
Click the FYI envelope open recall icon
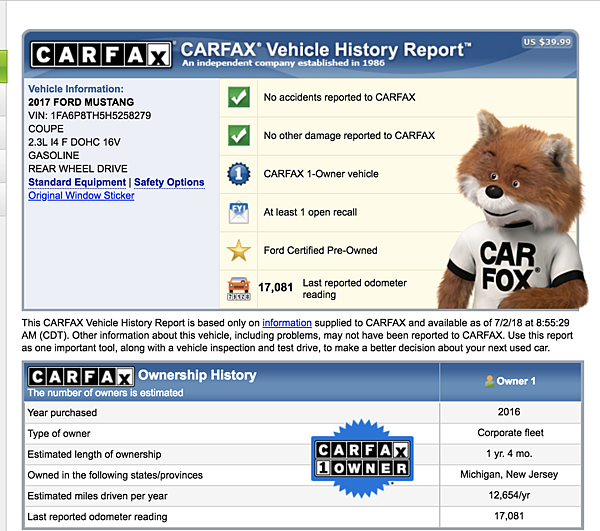(x=239, y=212)
